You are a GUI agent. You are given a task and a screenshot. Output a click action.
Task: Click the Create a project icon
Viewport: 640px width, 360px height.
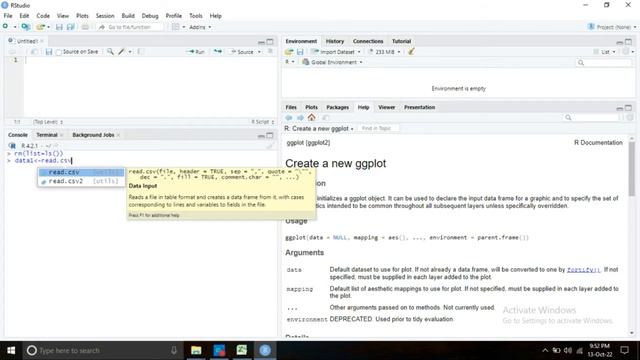point(25,27)
